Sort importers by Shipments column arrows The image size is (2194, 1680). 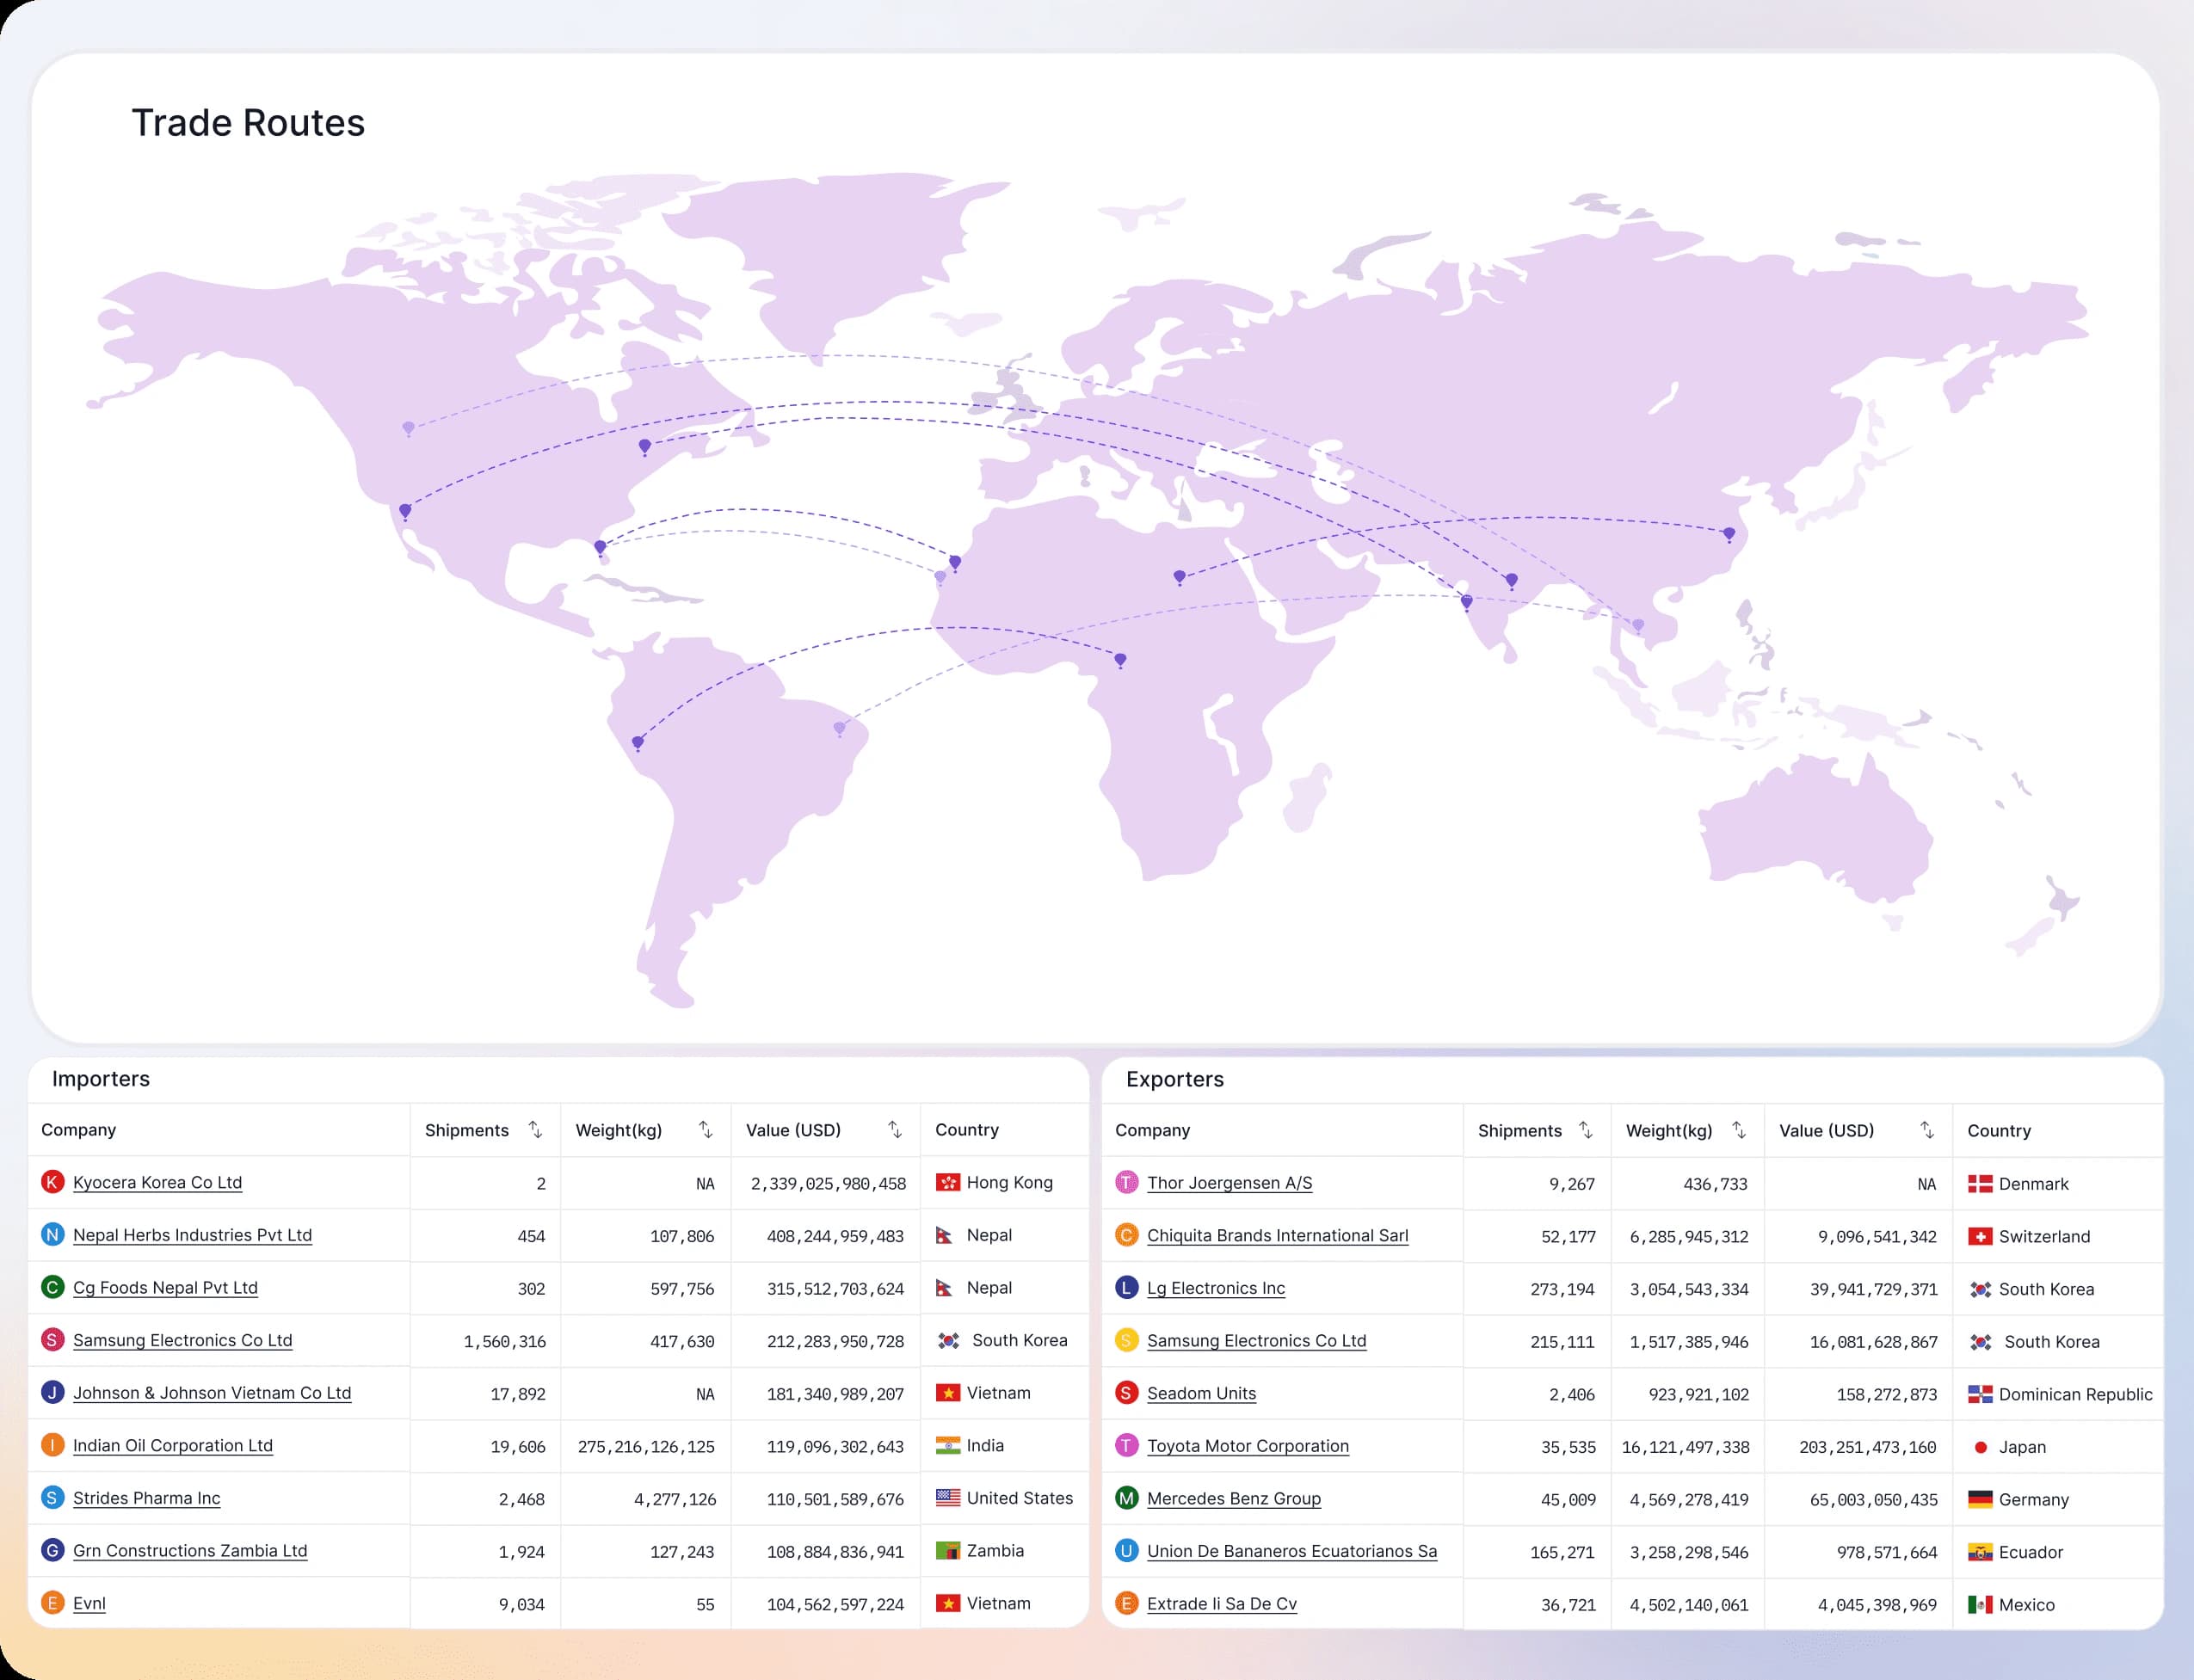coord(535,1129)
